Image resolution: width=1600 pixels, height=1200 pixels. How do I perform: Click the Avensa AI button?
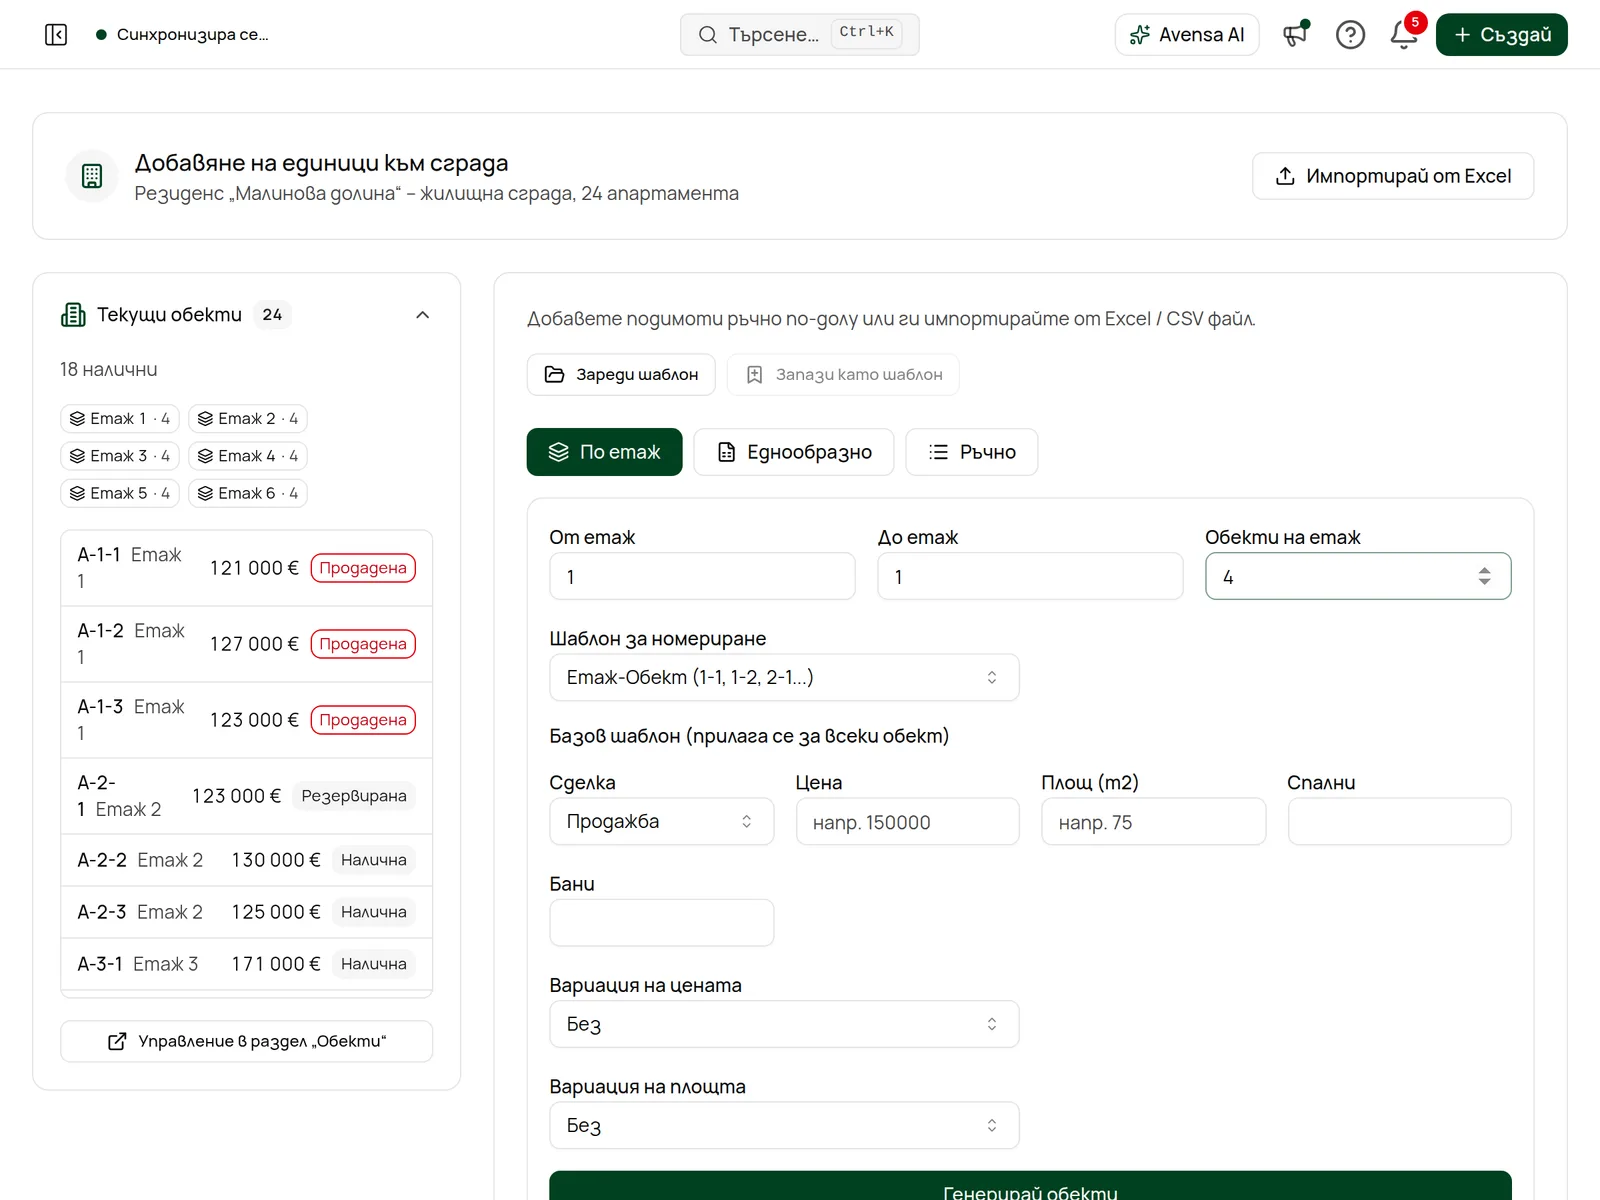pyautogui.click(x=1187, y=35)
